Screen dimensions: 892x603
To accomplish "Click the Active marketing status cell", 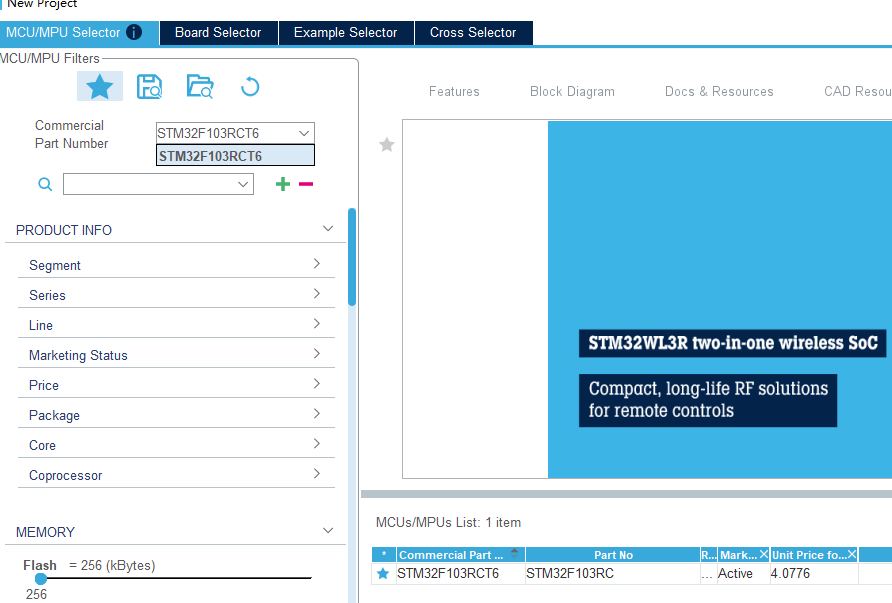I will (744, 573).
